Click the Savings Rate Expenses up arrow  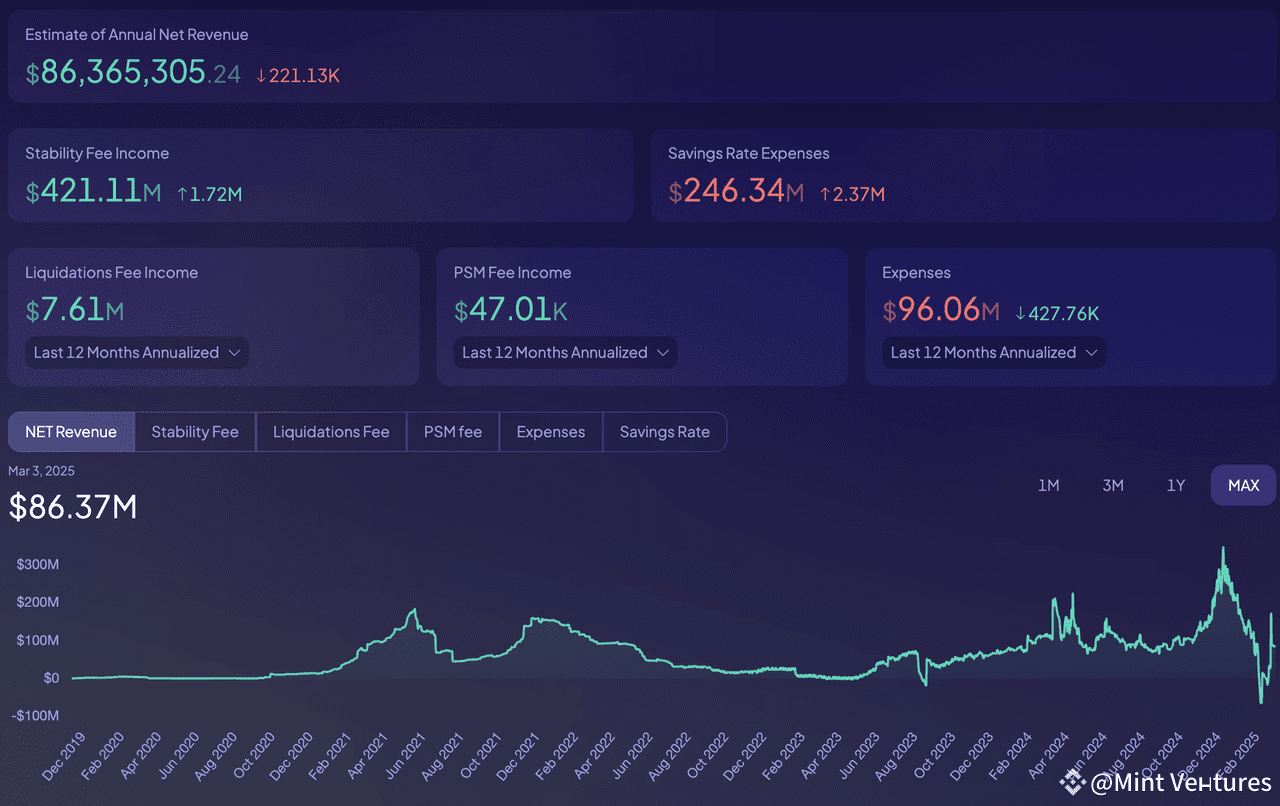tap(826, 194)
